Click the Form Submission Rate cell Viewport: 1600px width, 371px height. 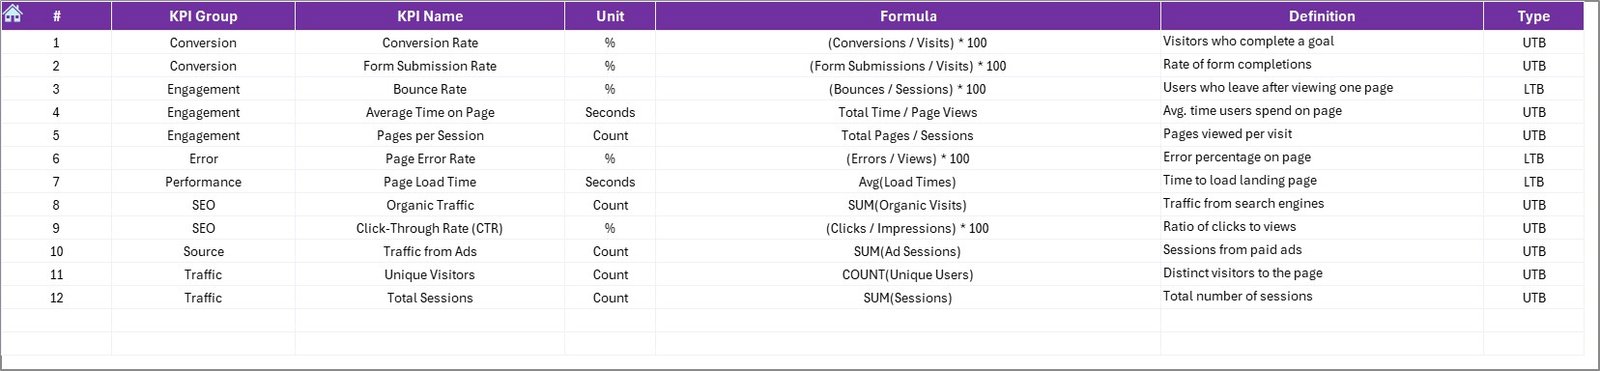(430, 66)
